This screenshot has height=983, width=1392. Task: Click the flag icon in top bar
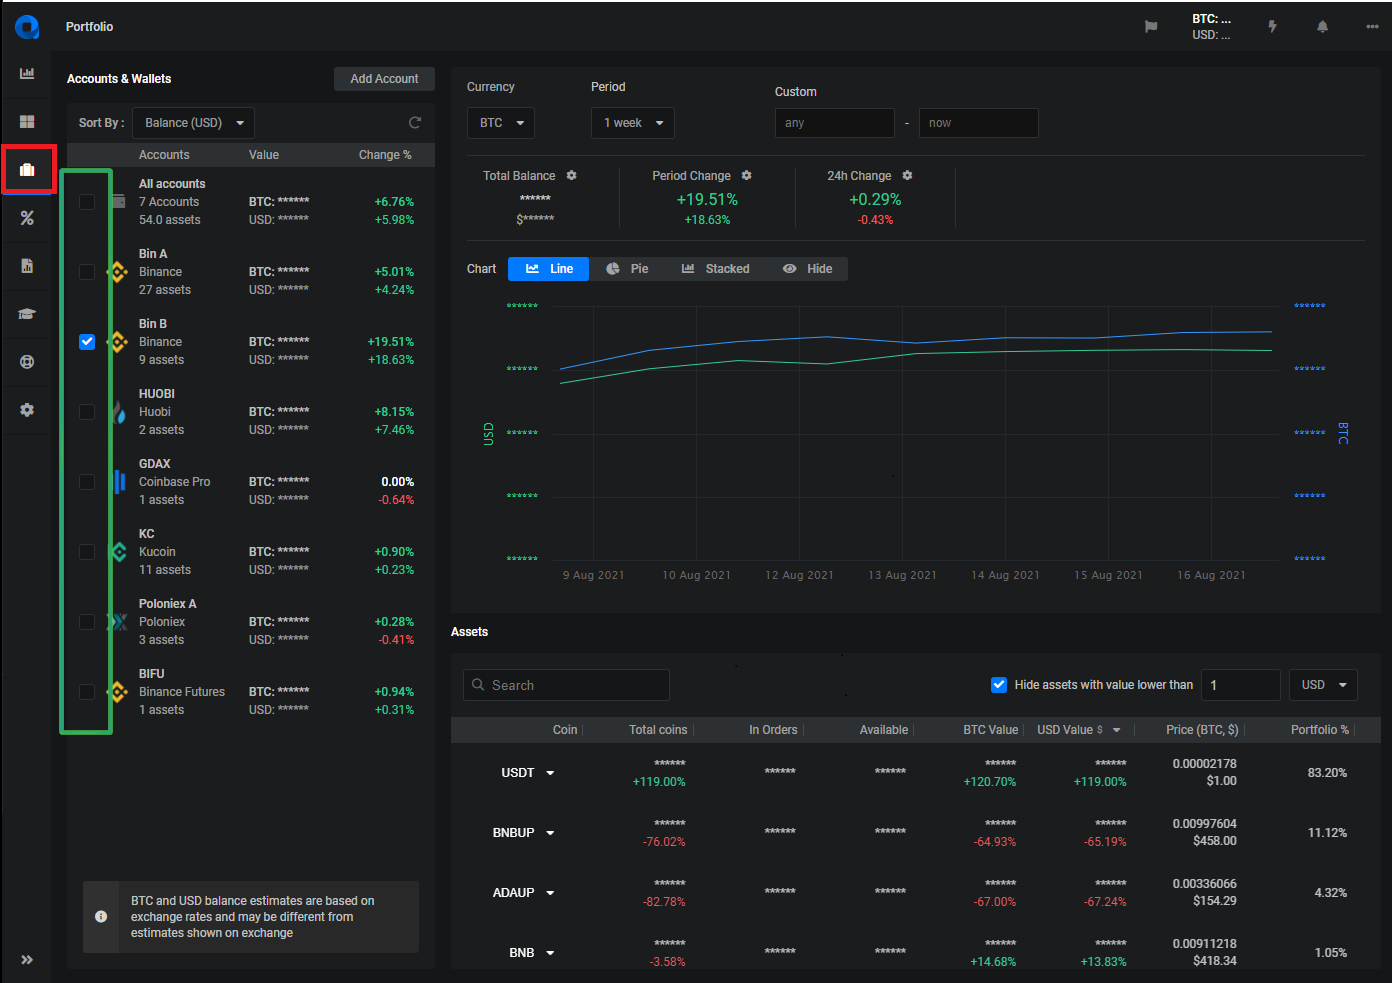(x=1151, y=27)
